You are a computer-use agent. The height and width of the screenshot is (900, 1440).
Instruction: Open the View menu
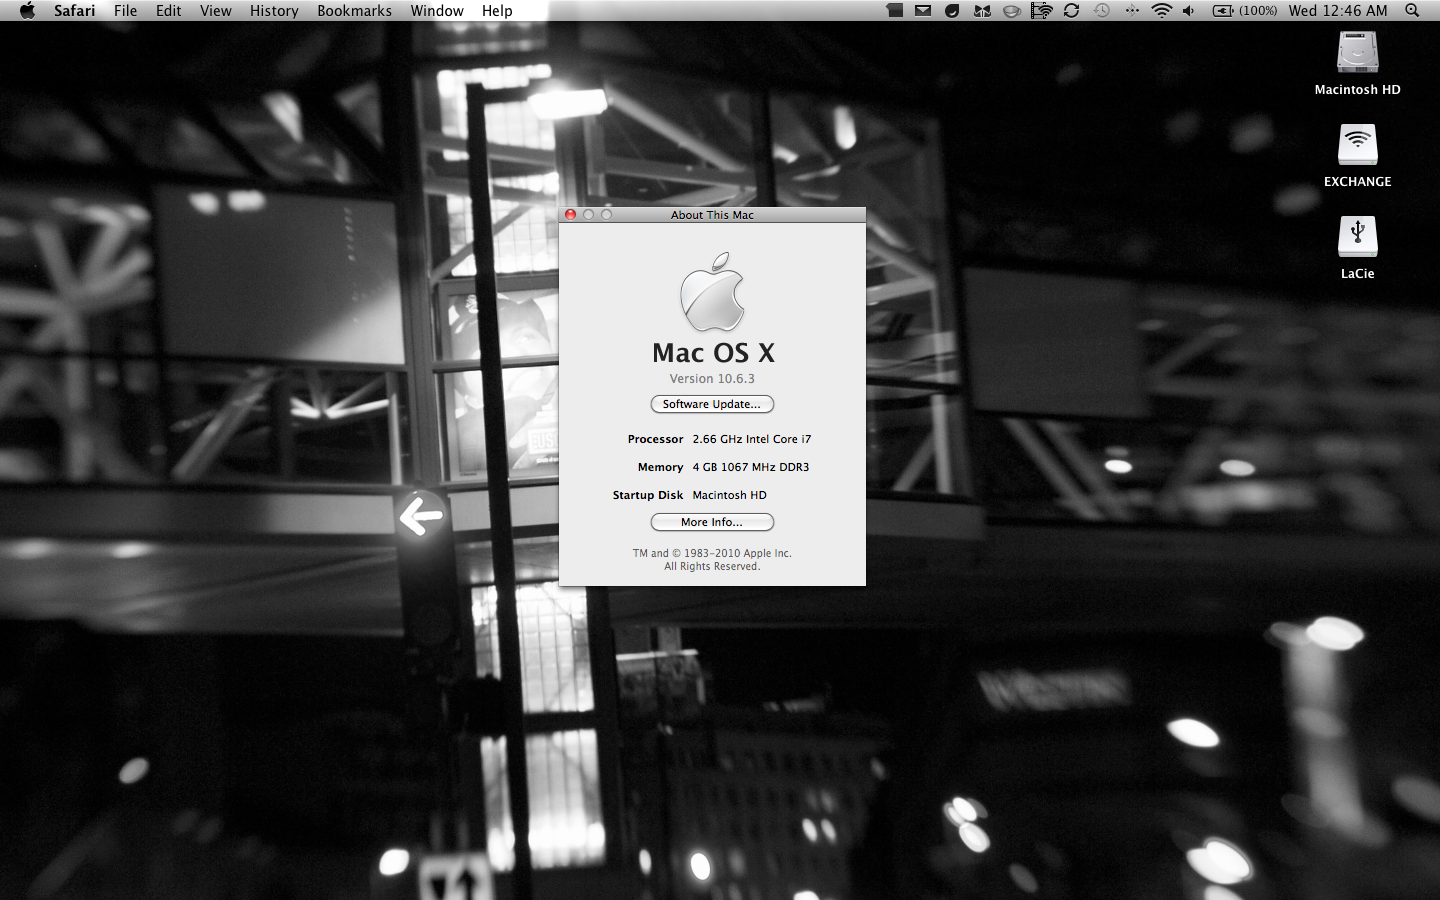(x=215, y=10)
